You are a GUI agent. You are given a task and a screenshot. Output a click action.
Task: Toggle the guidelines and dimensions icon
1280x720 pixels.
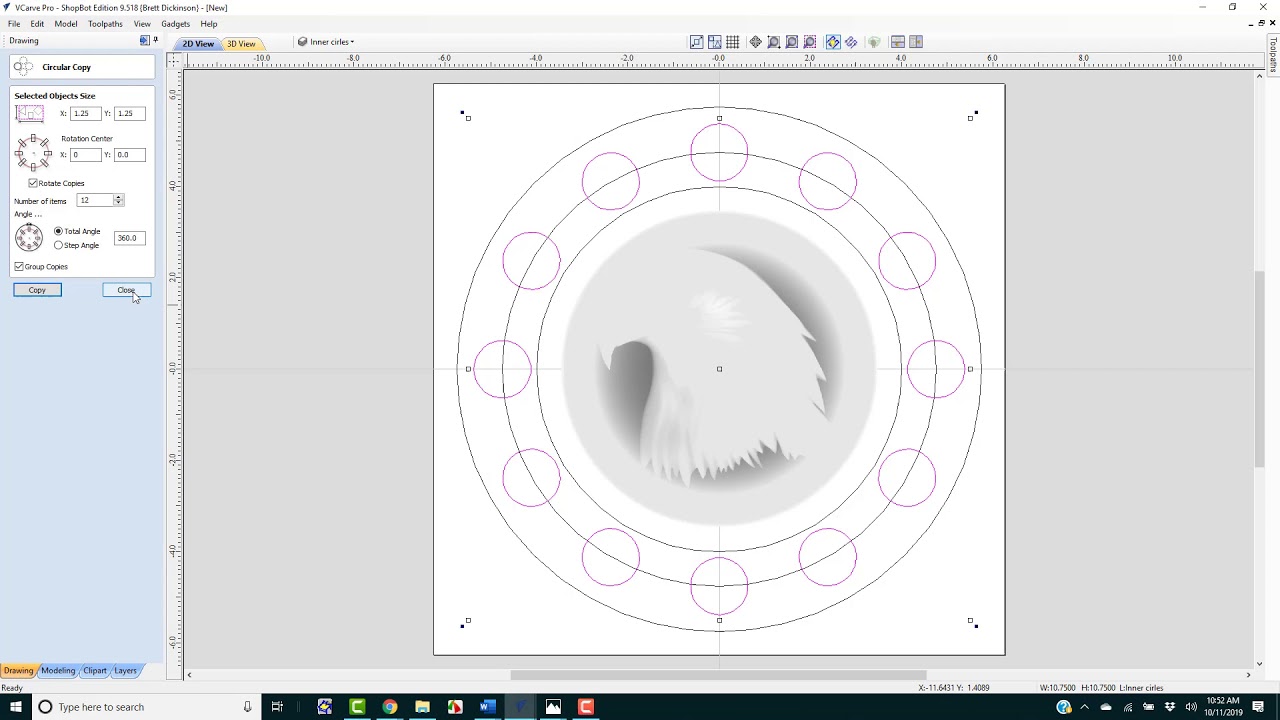[714, 42]
